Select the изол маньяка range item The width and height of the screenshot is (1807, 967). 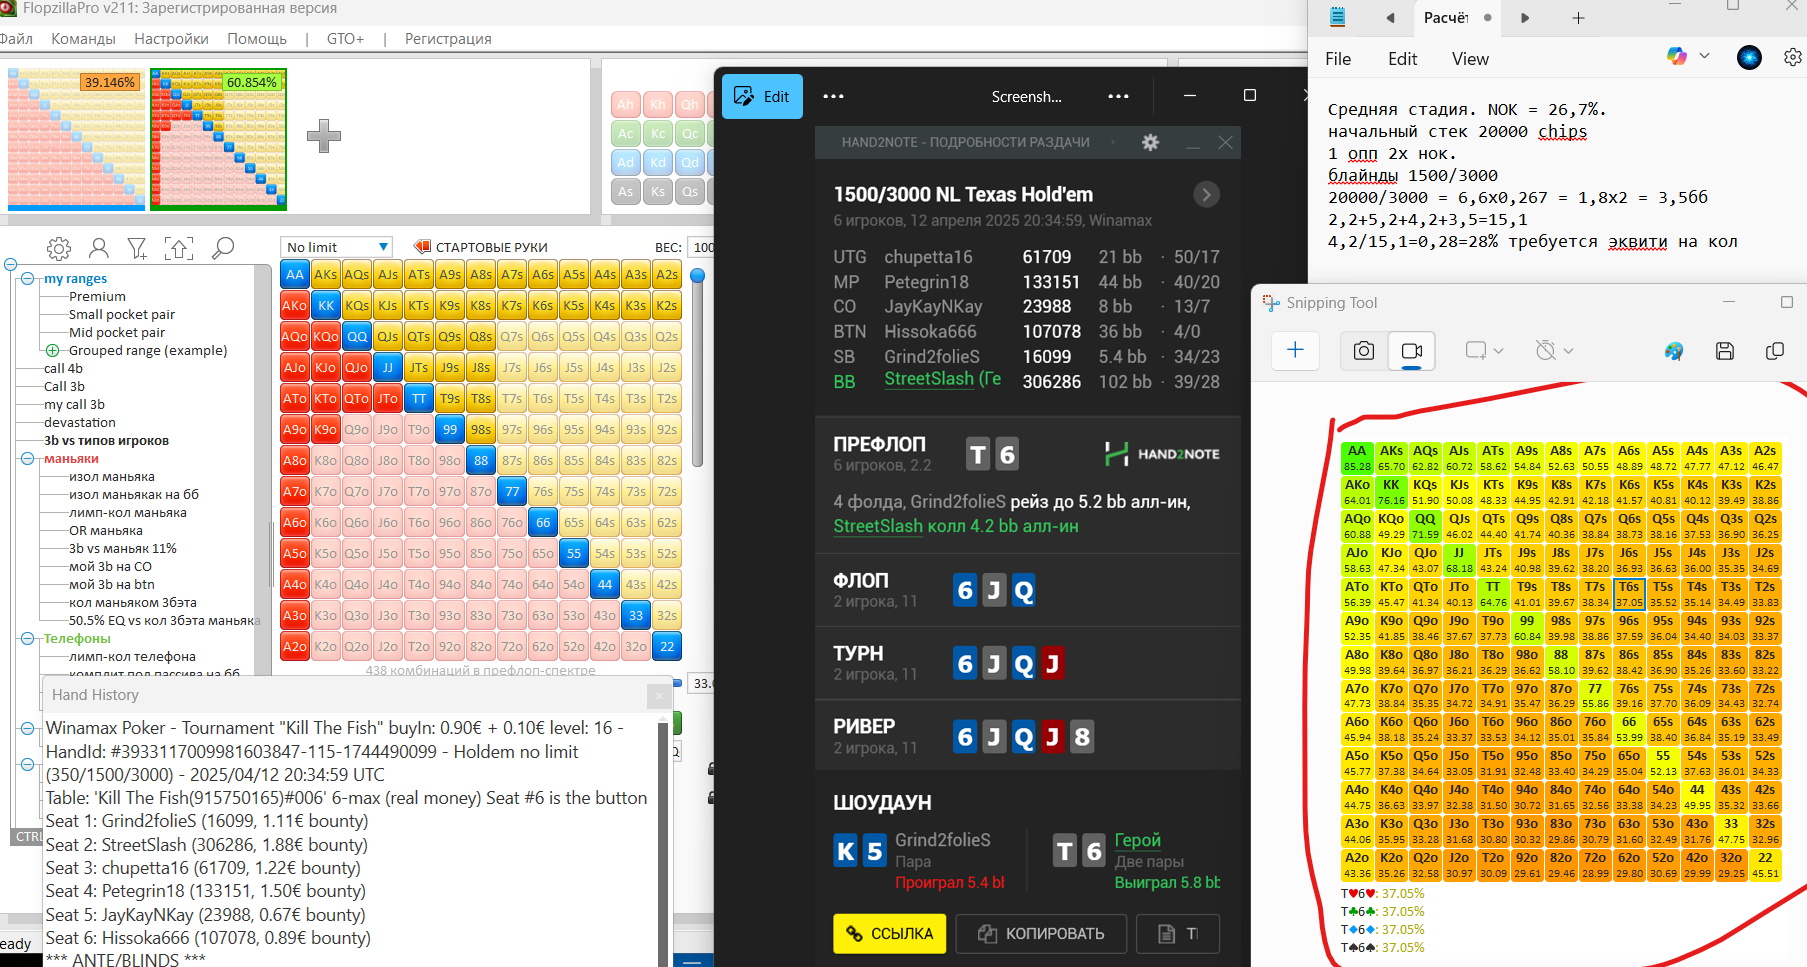tap(112, 476)
